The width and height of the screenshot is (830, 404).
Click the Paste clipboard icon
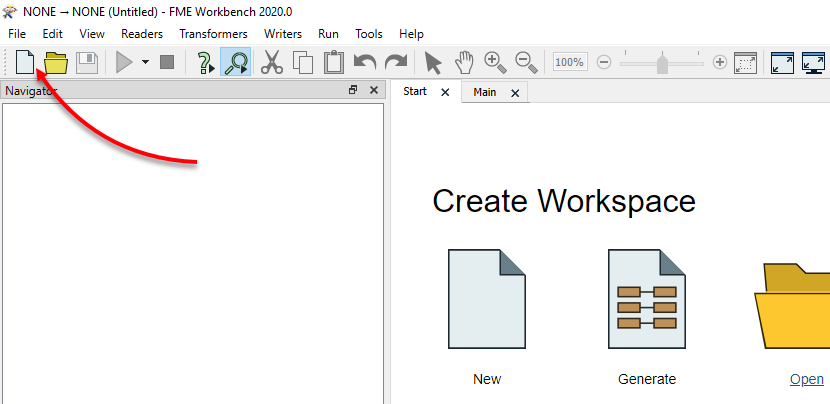click(x=333, y=62)
